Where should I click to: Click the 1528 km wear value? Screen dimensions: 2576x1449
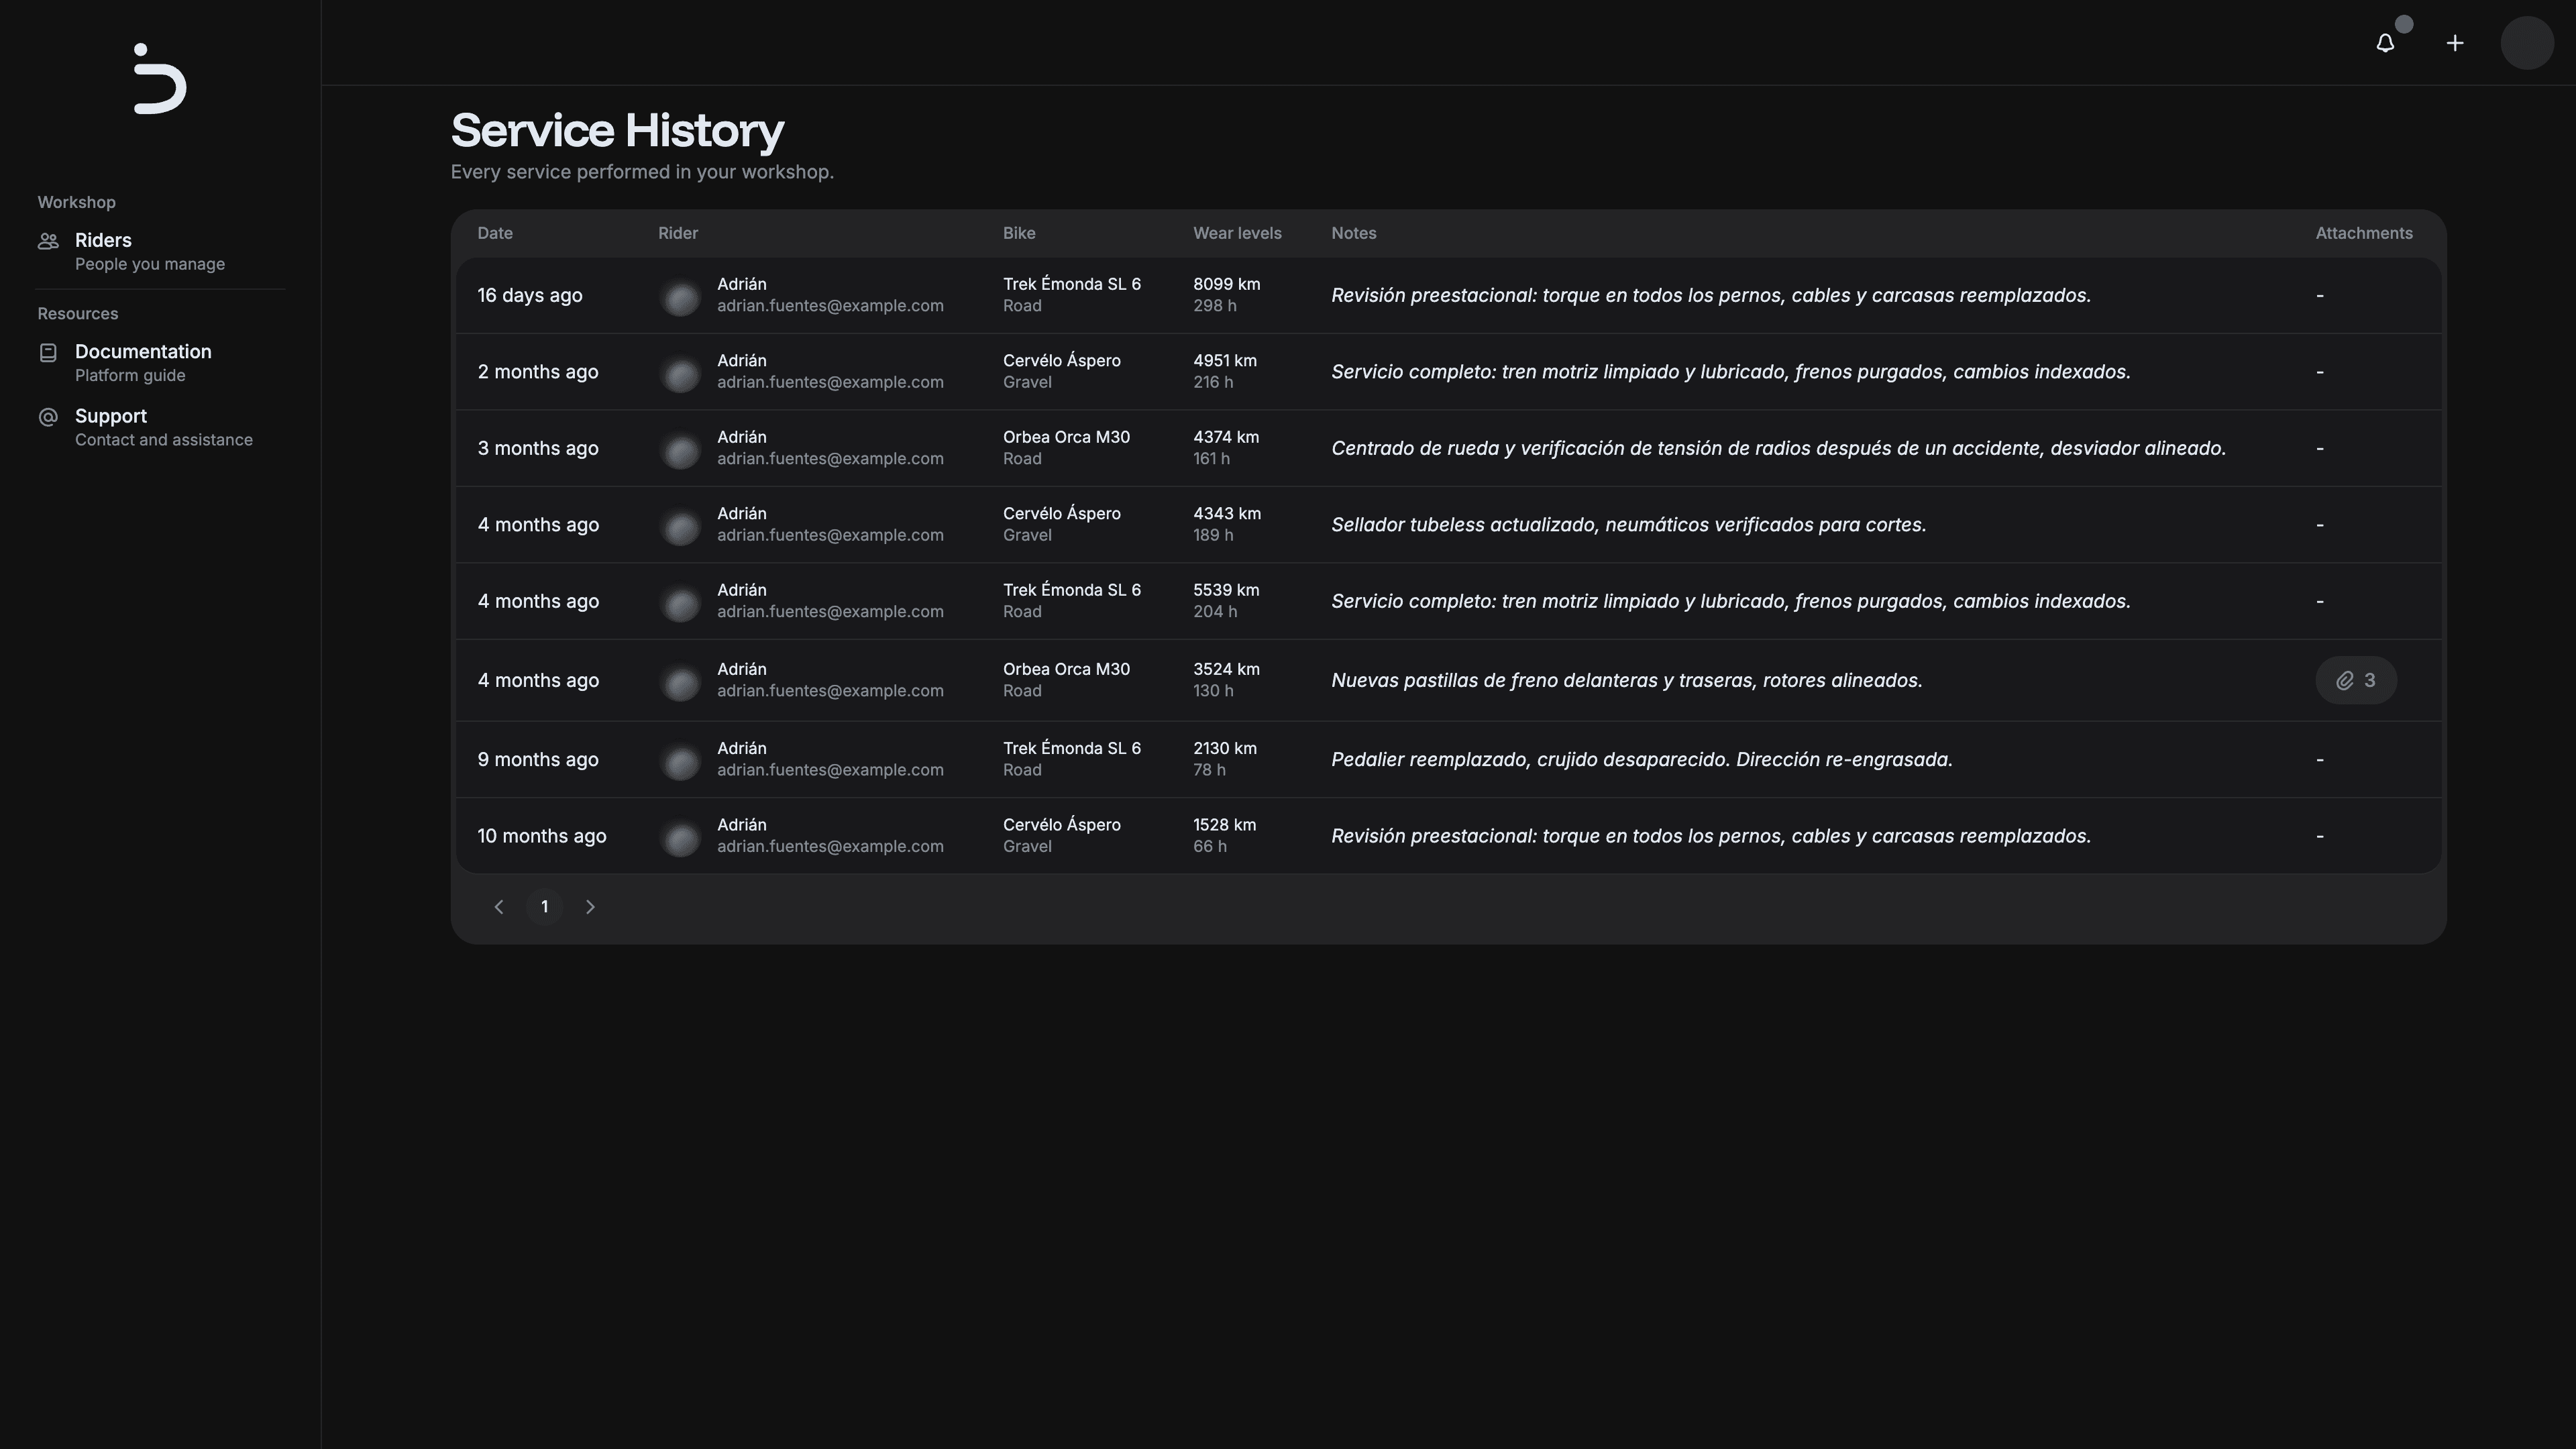[1224, 825]
